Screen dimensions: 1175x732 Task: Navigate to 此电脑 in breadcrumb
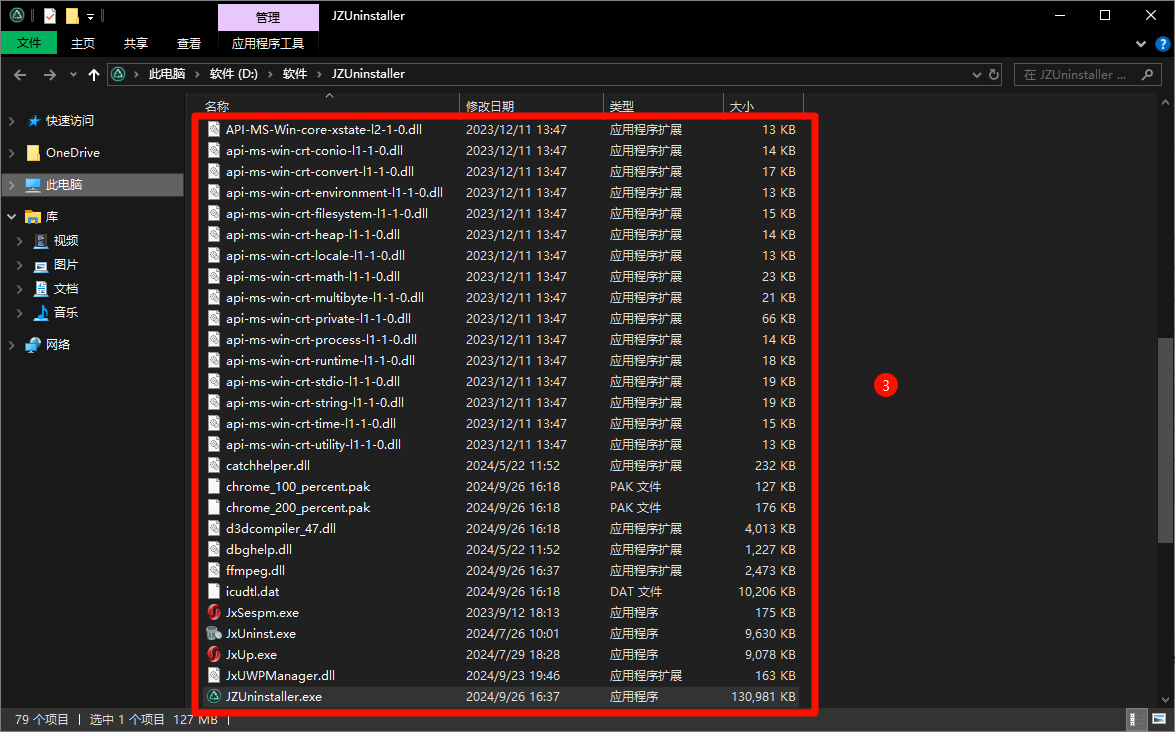coord(167,73)
